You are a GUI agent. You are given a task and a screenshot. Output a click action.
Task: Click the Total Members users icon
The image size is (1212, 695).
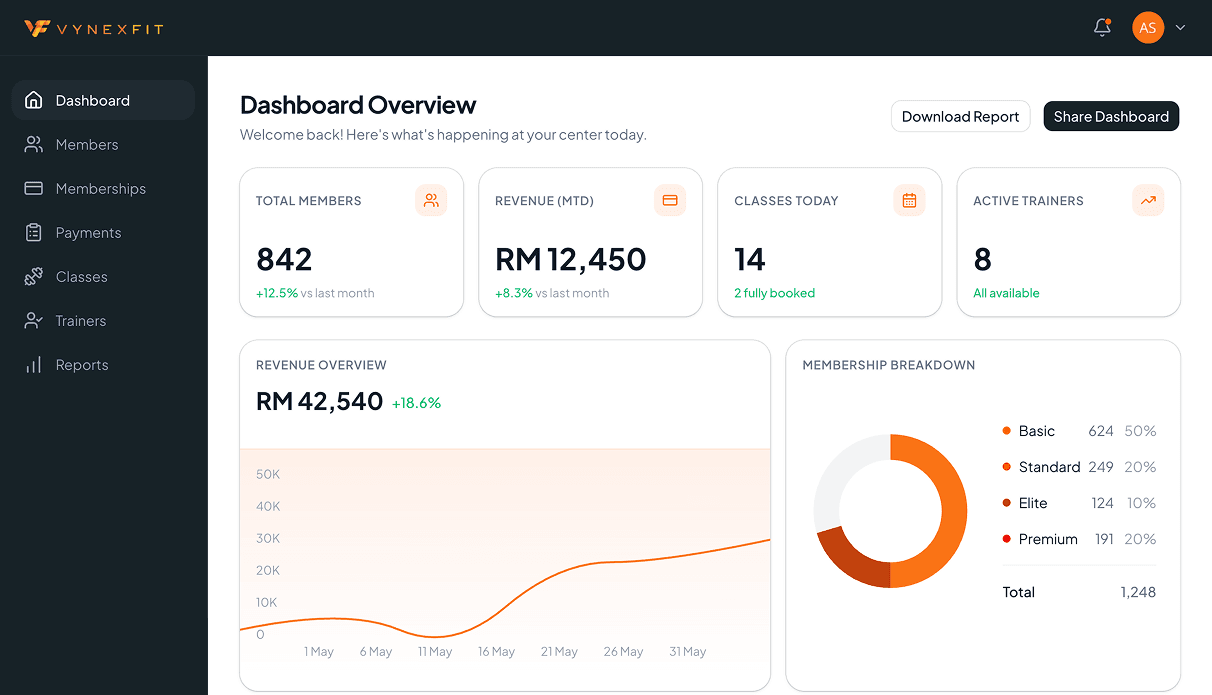(x=431, y=200)
